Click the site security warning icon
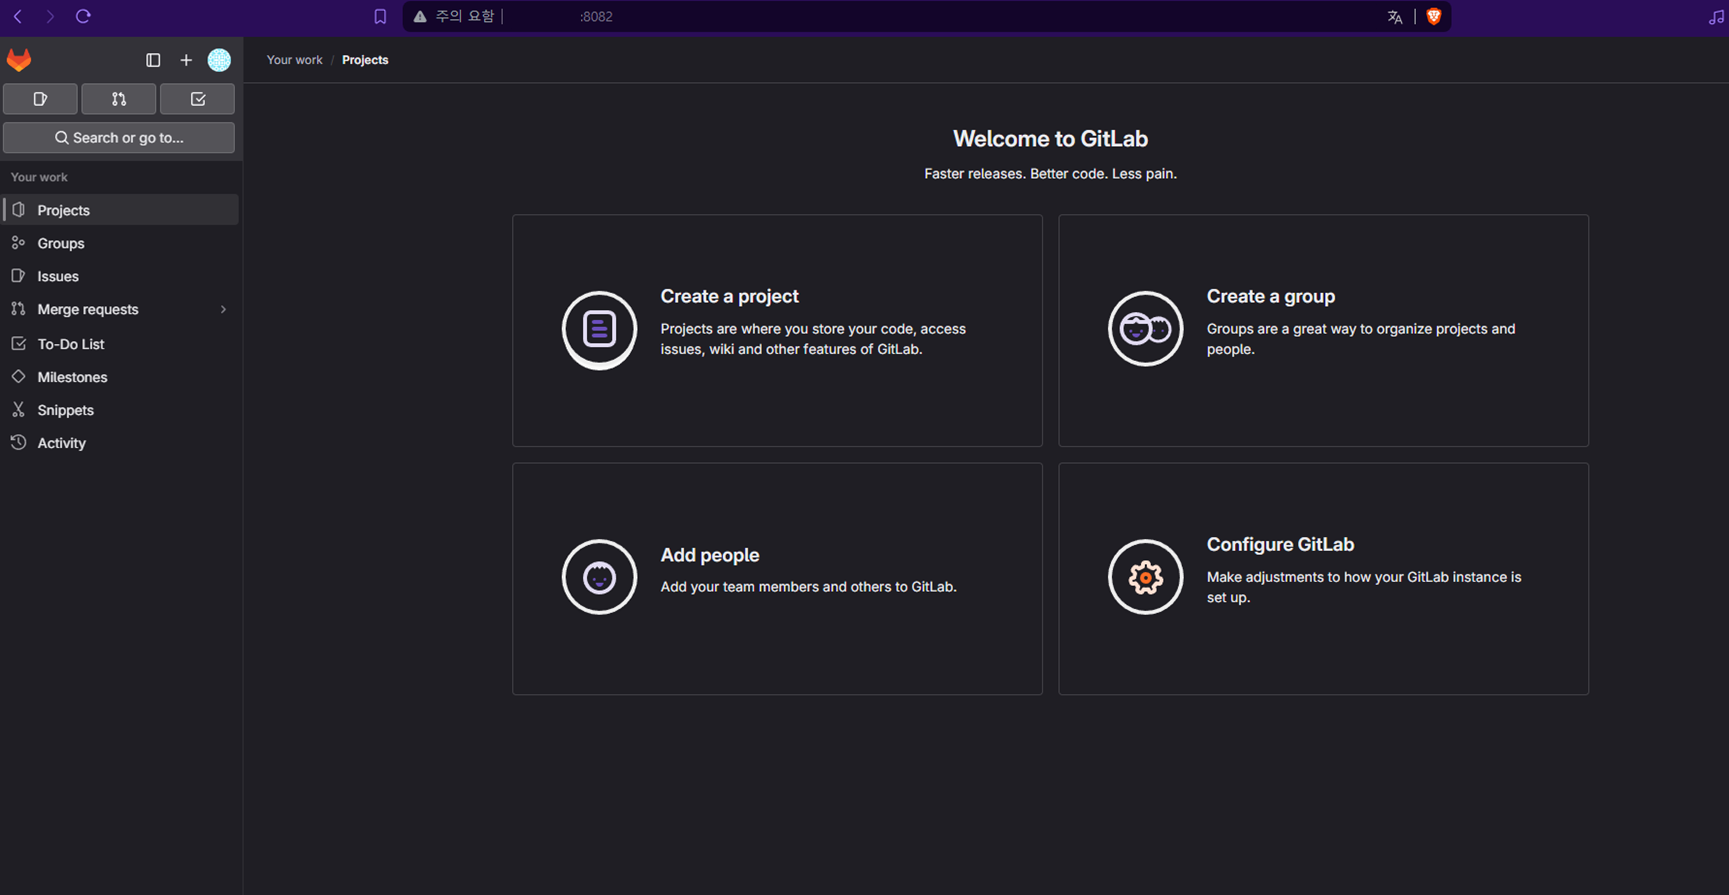 (x=420, y=16)
